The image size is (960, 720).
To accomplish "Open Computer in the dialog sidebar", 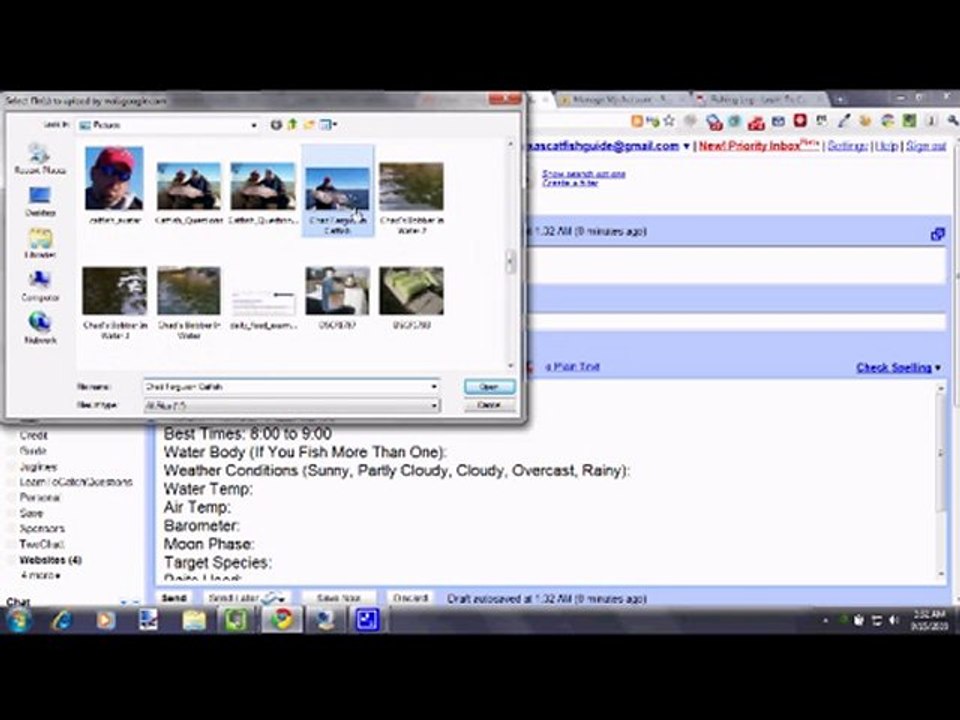I will pyautogui.click(x=39, y=287).
